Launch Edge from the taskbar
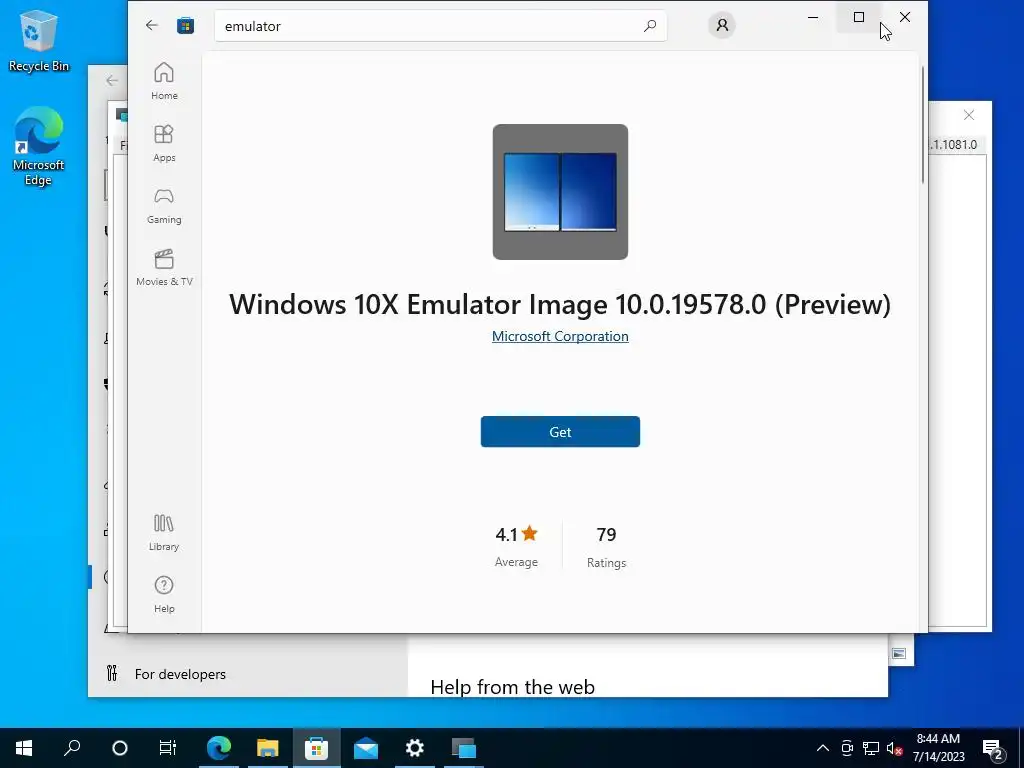1024x768 pixels. click(219, 748)
